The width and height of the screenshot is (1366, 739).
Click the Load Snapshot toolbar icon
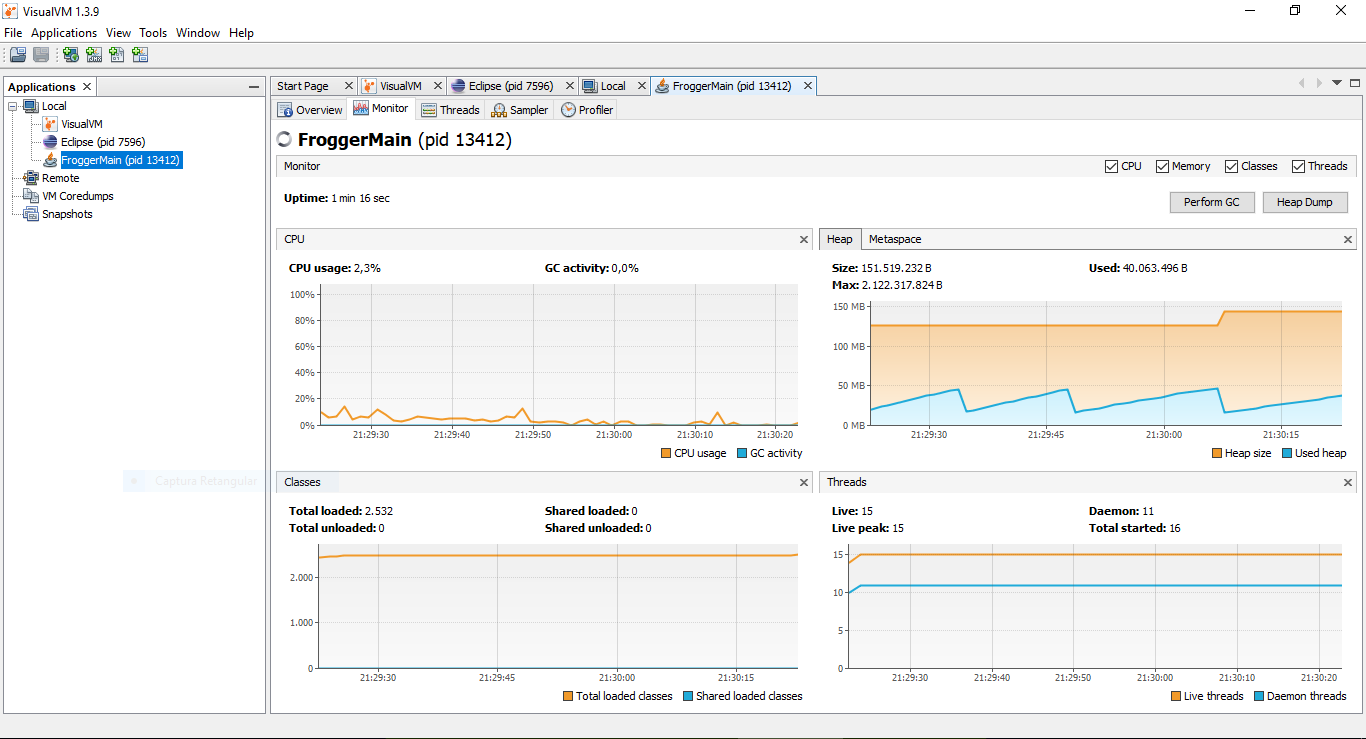click(17, 55)
